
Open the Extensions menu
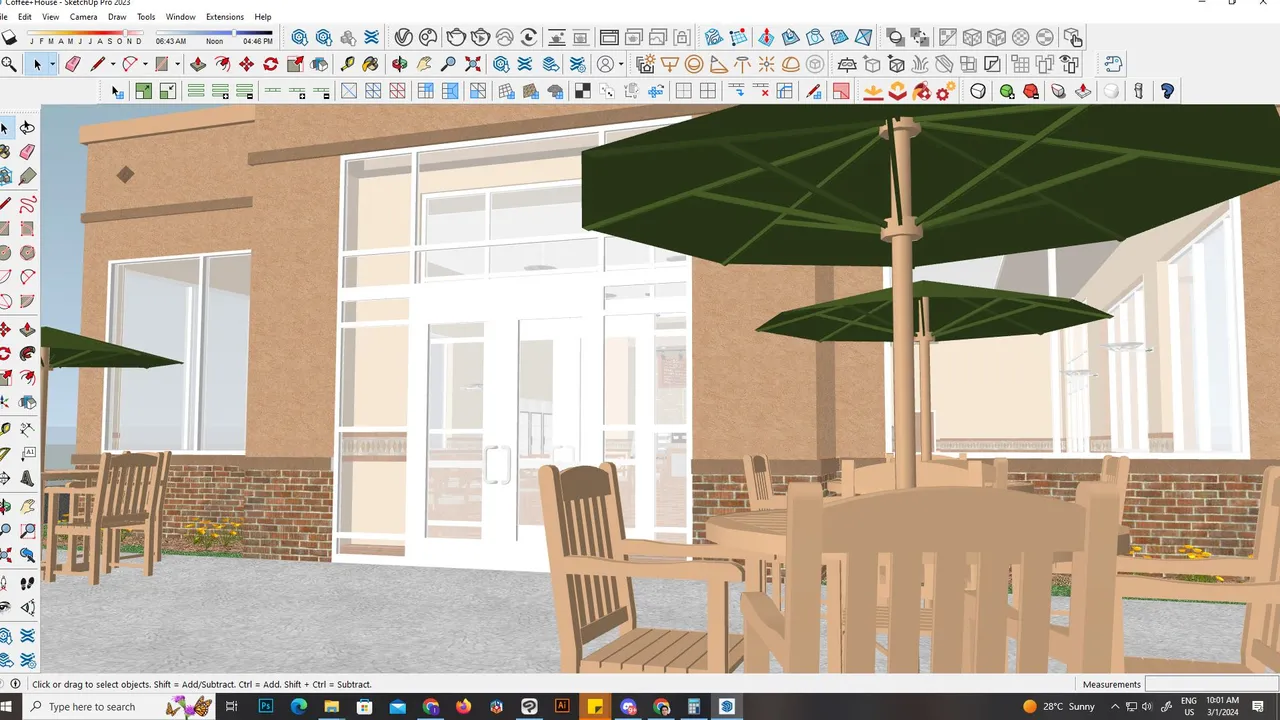[224, 17]
